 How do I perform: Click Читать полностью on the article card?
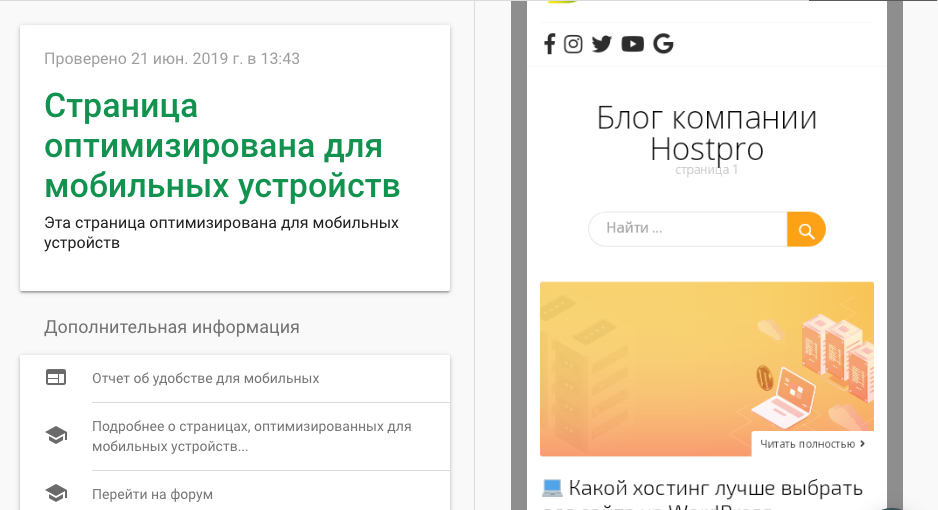coord(812,444)
